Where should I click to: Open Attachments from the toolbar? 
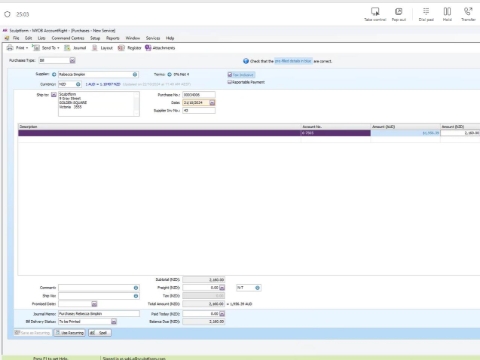(x=160, y=48)
